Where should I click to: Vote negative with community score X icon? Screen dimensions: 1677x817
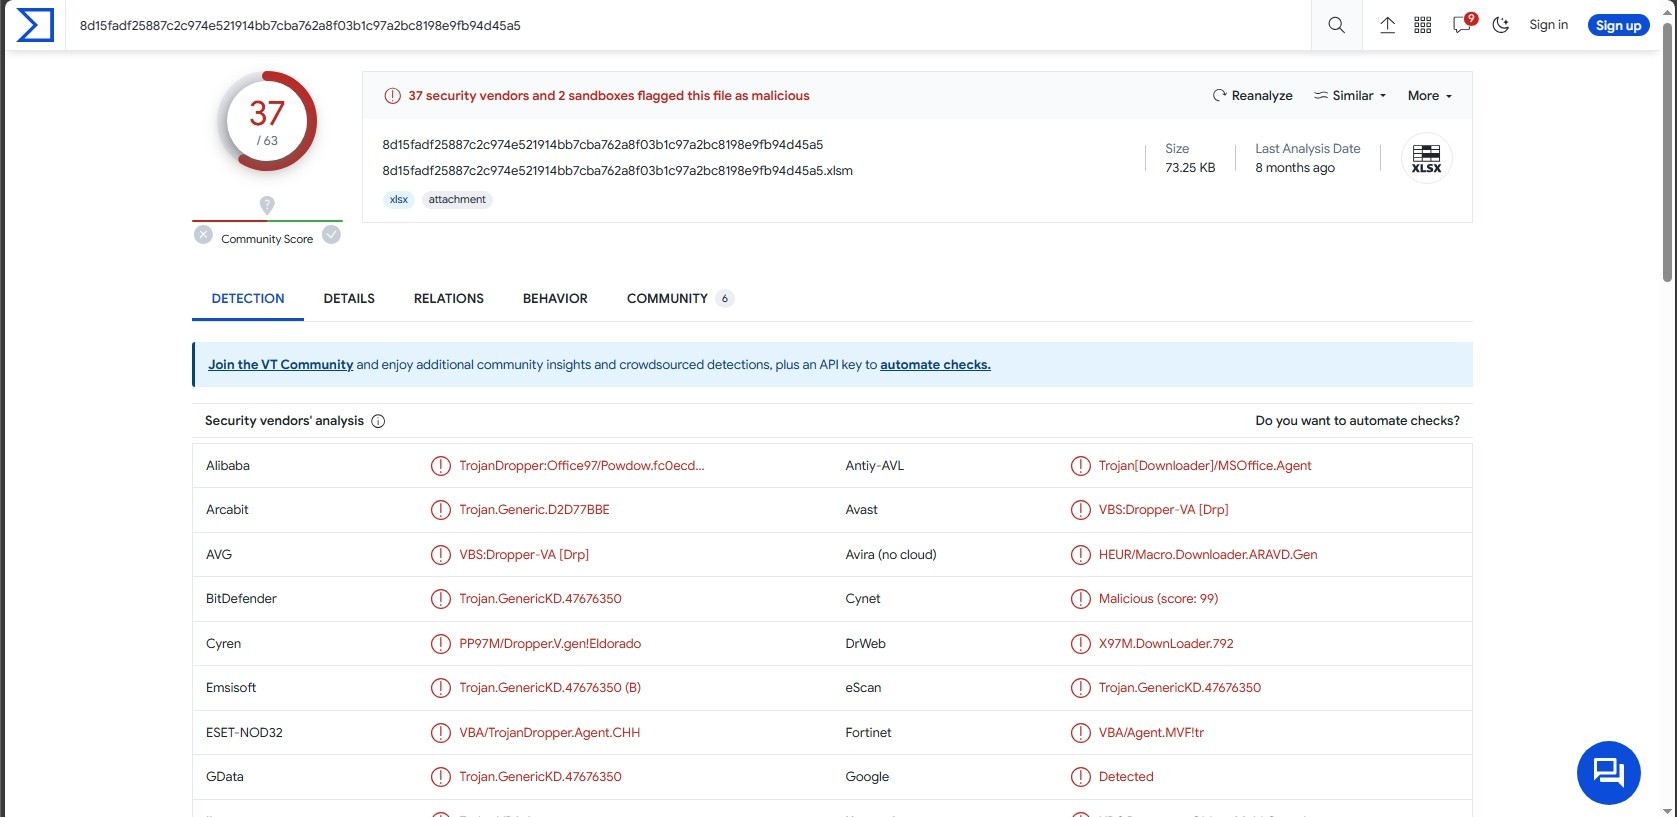coord(203,235)
